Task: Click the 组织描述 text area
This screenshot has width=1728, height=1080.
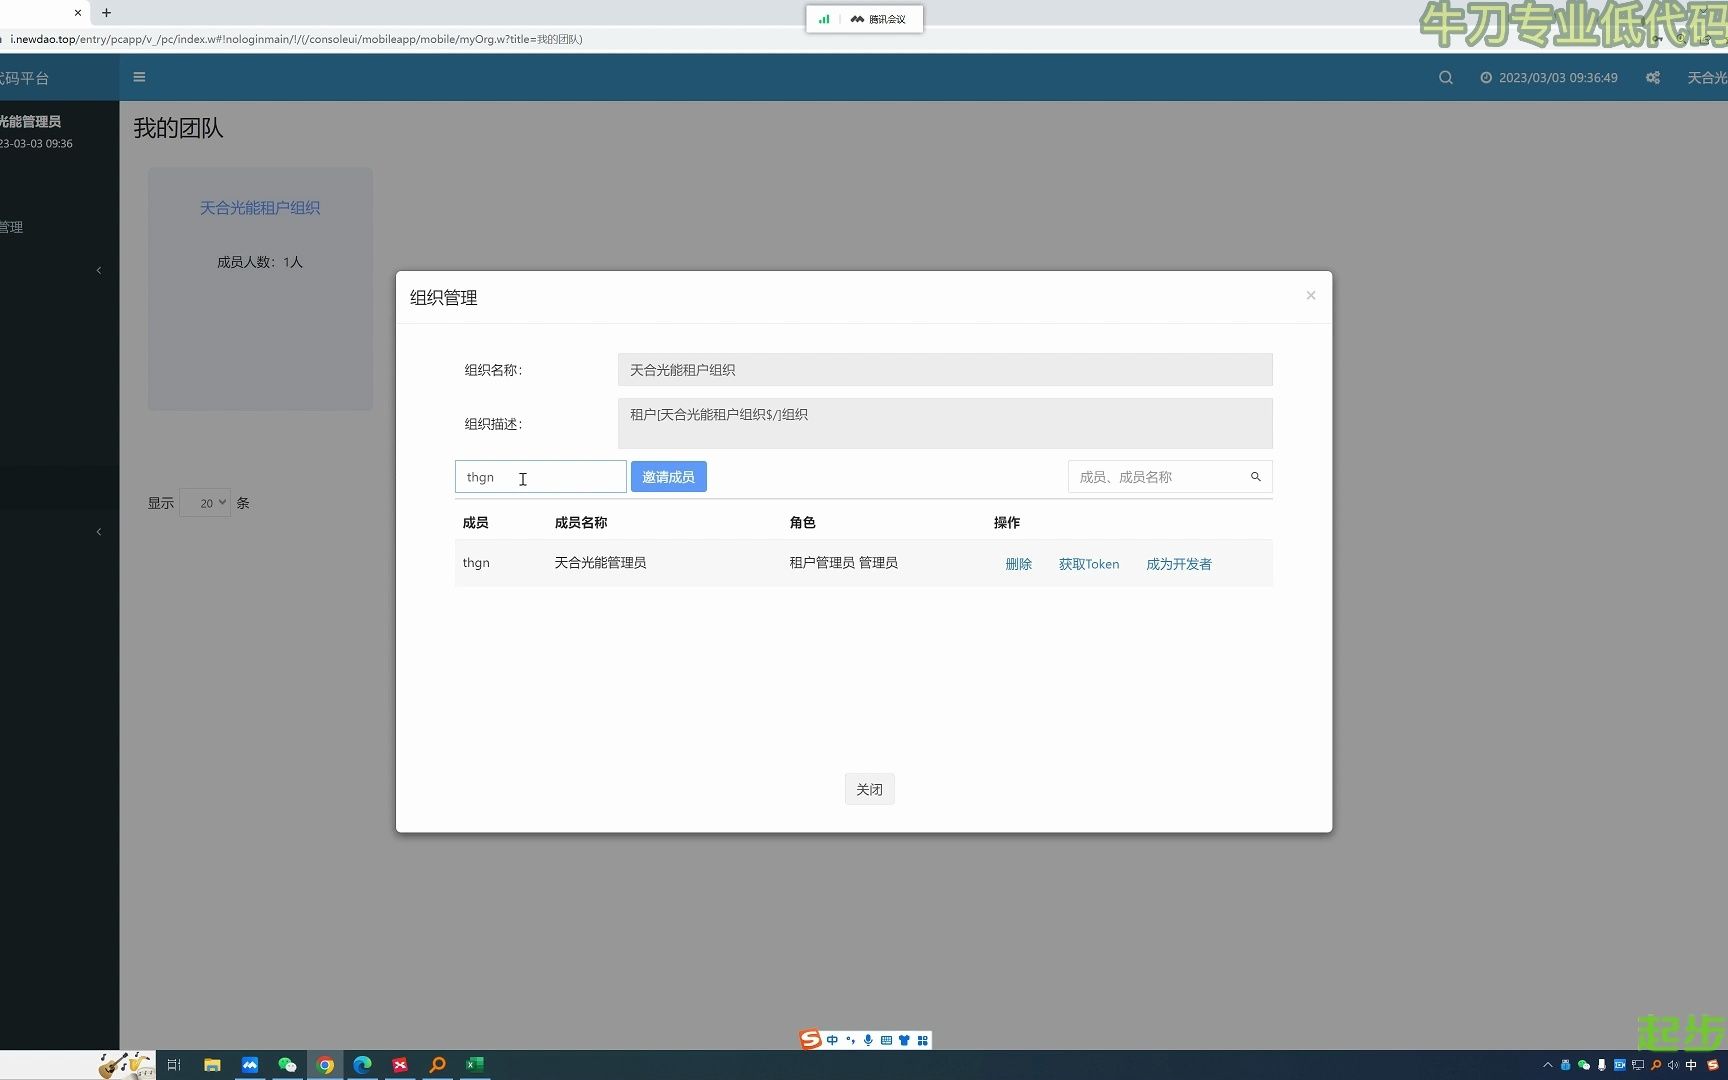Action: pos(945,423)
